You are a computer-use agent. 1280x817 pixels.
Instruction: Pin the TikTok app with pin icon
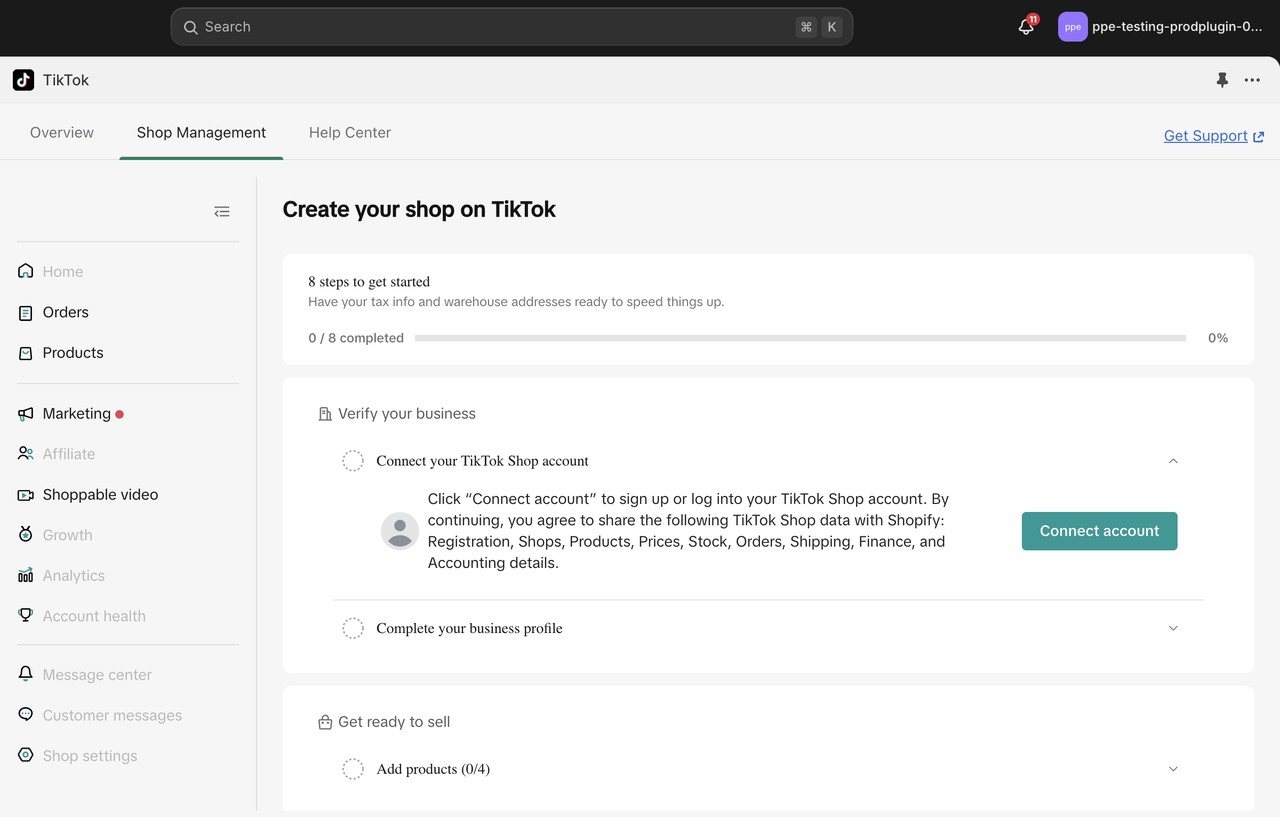click(x=1222, y=80)
